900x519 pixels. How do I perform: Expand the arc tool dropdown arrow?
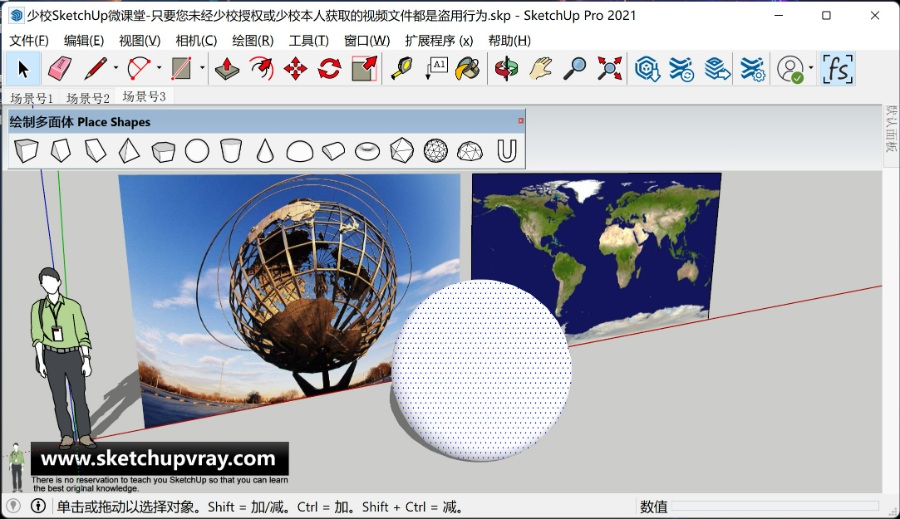(159, 68)
